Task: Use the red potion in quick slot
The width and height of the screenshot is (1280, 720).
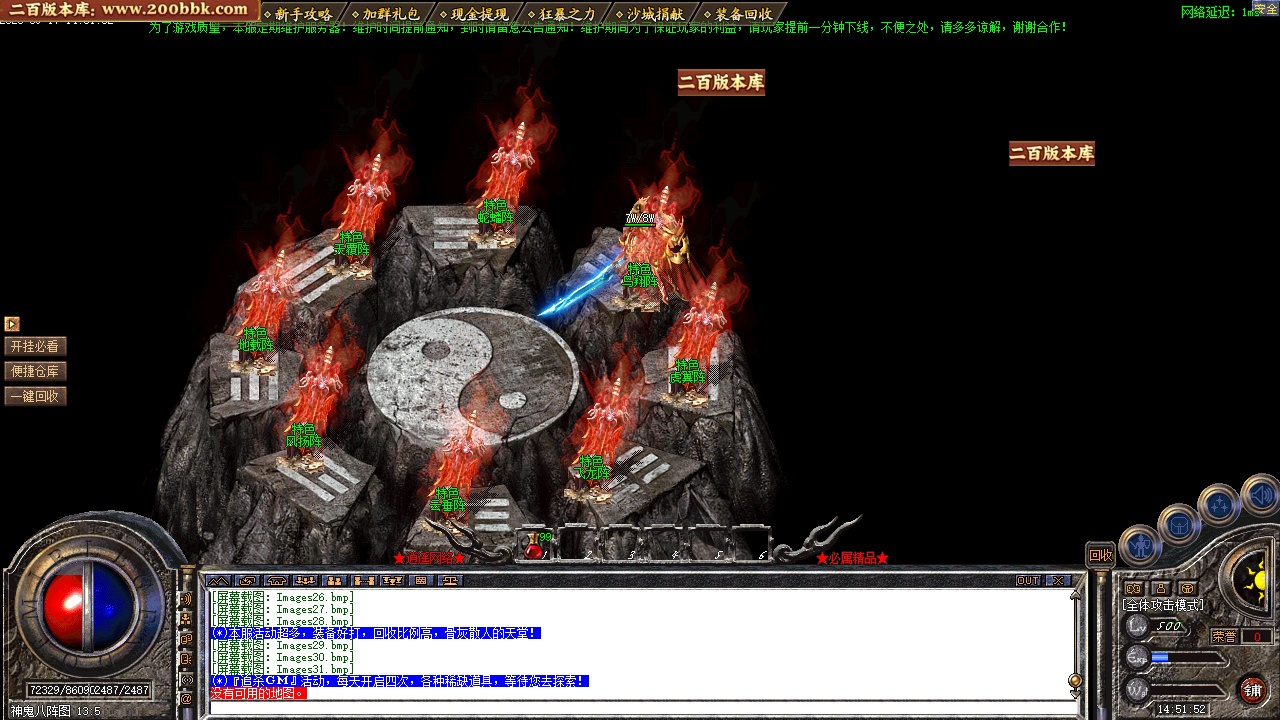Action: tap(535, 545)
